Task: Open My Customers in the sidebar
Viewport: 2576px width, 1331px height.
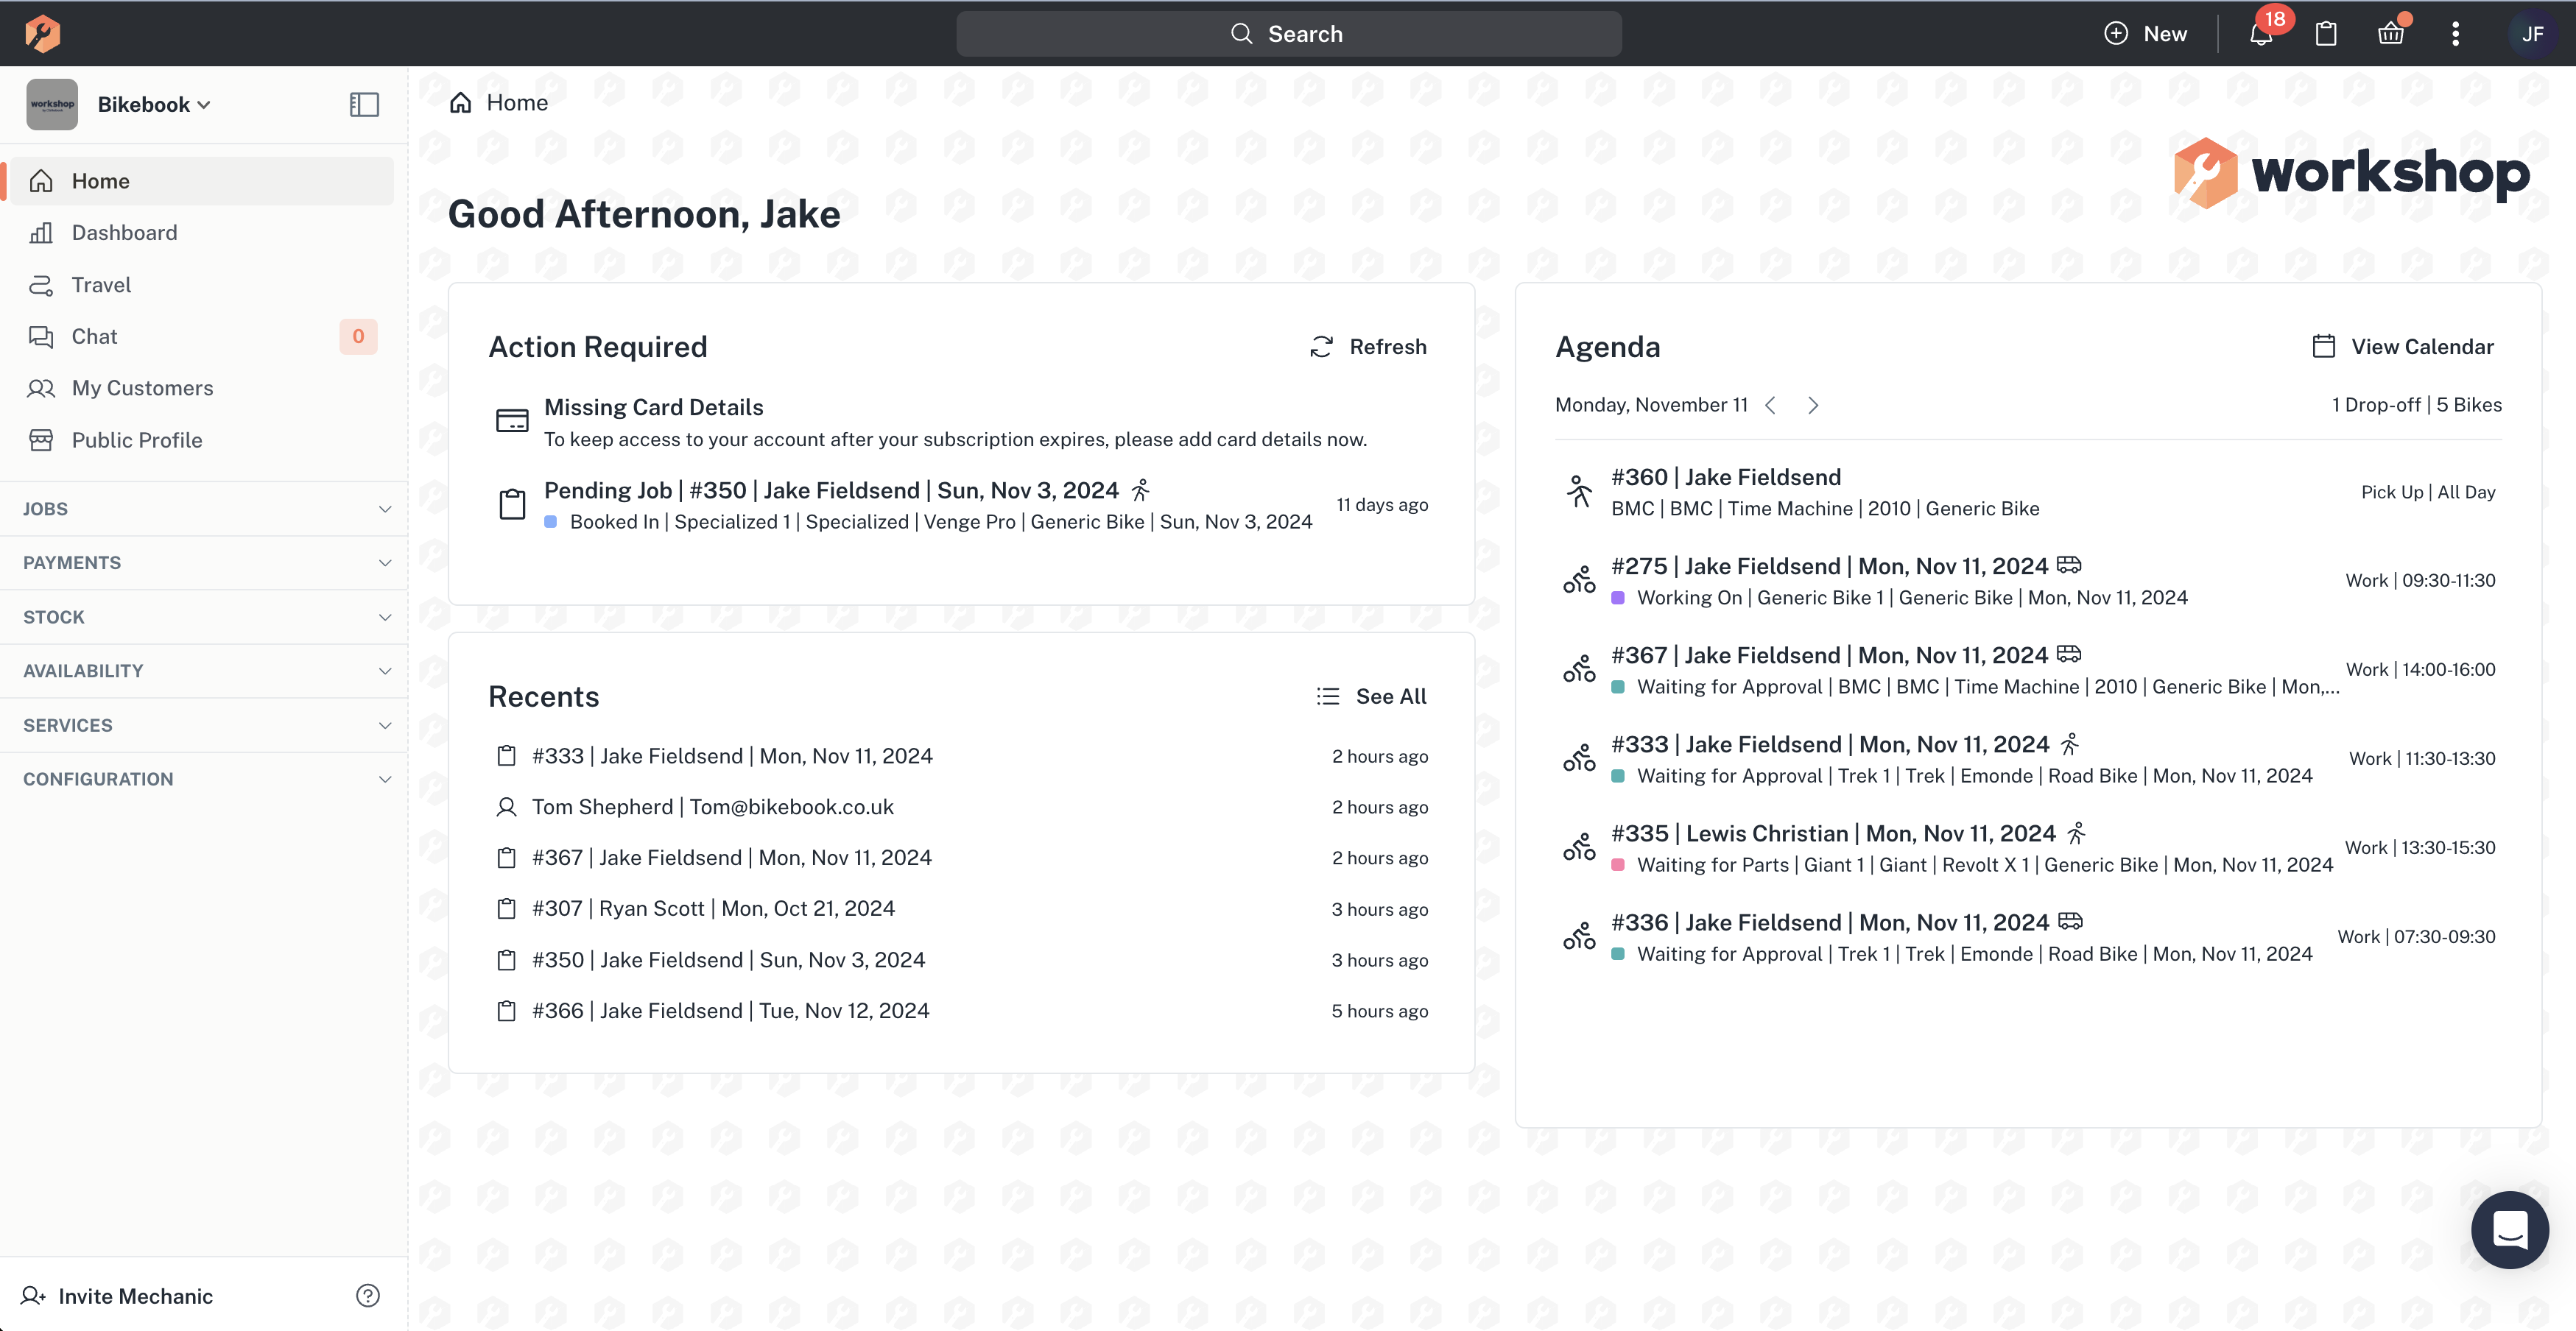Action: (142, 388)
